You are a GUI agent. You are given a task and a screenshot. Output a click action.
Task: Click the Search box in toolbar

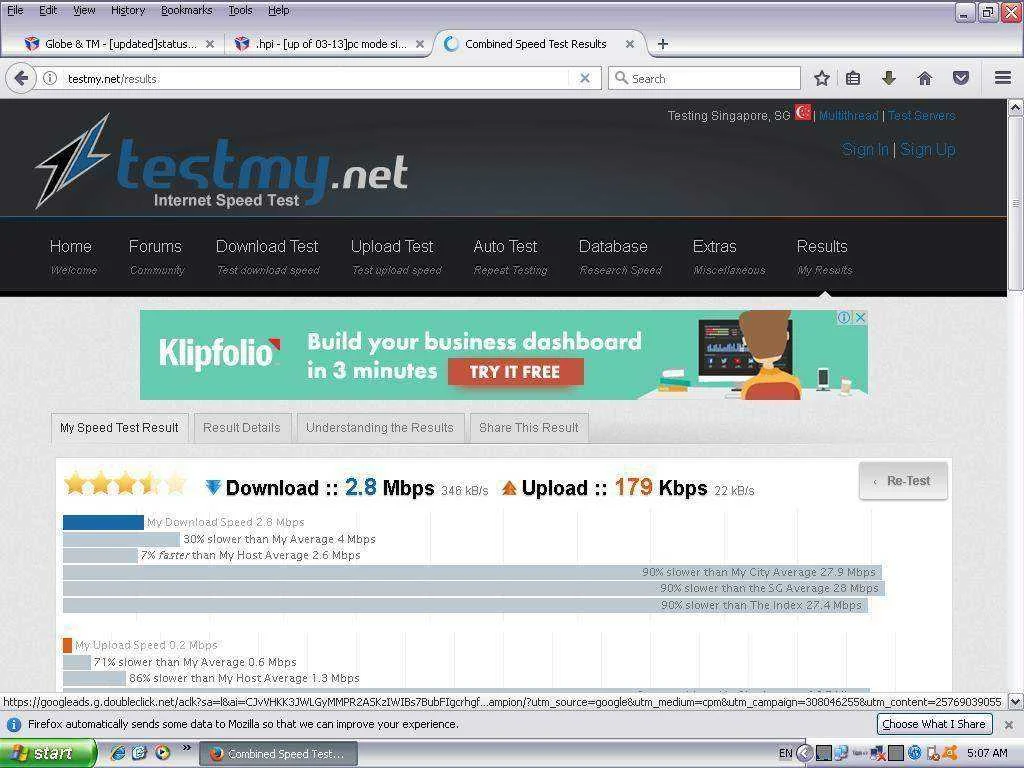pos(705,78)
